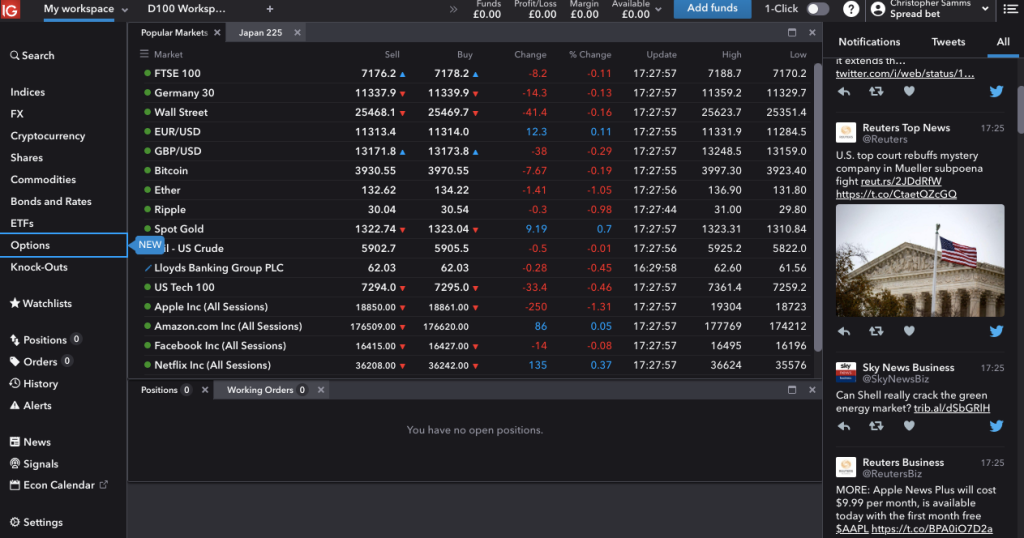Image resolution: width=1024 pixels, height=538 pixels.
Task: Click the Supreme Court flag tweet image
Action: [x=920, y=260]
